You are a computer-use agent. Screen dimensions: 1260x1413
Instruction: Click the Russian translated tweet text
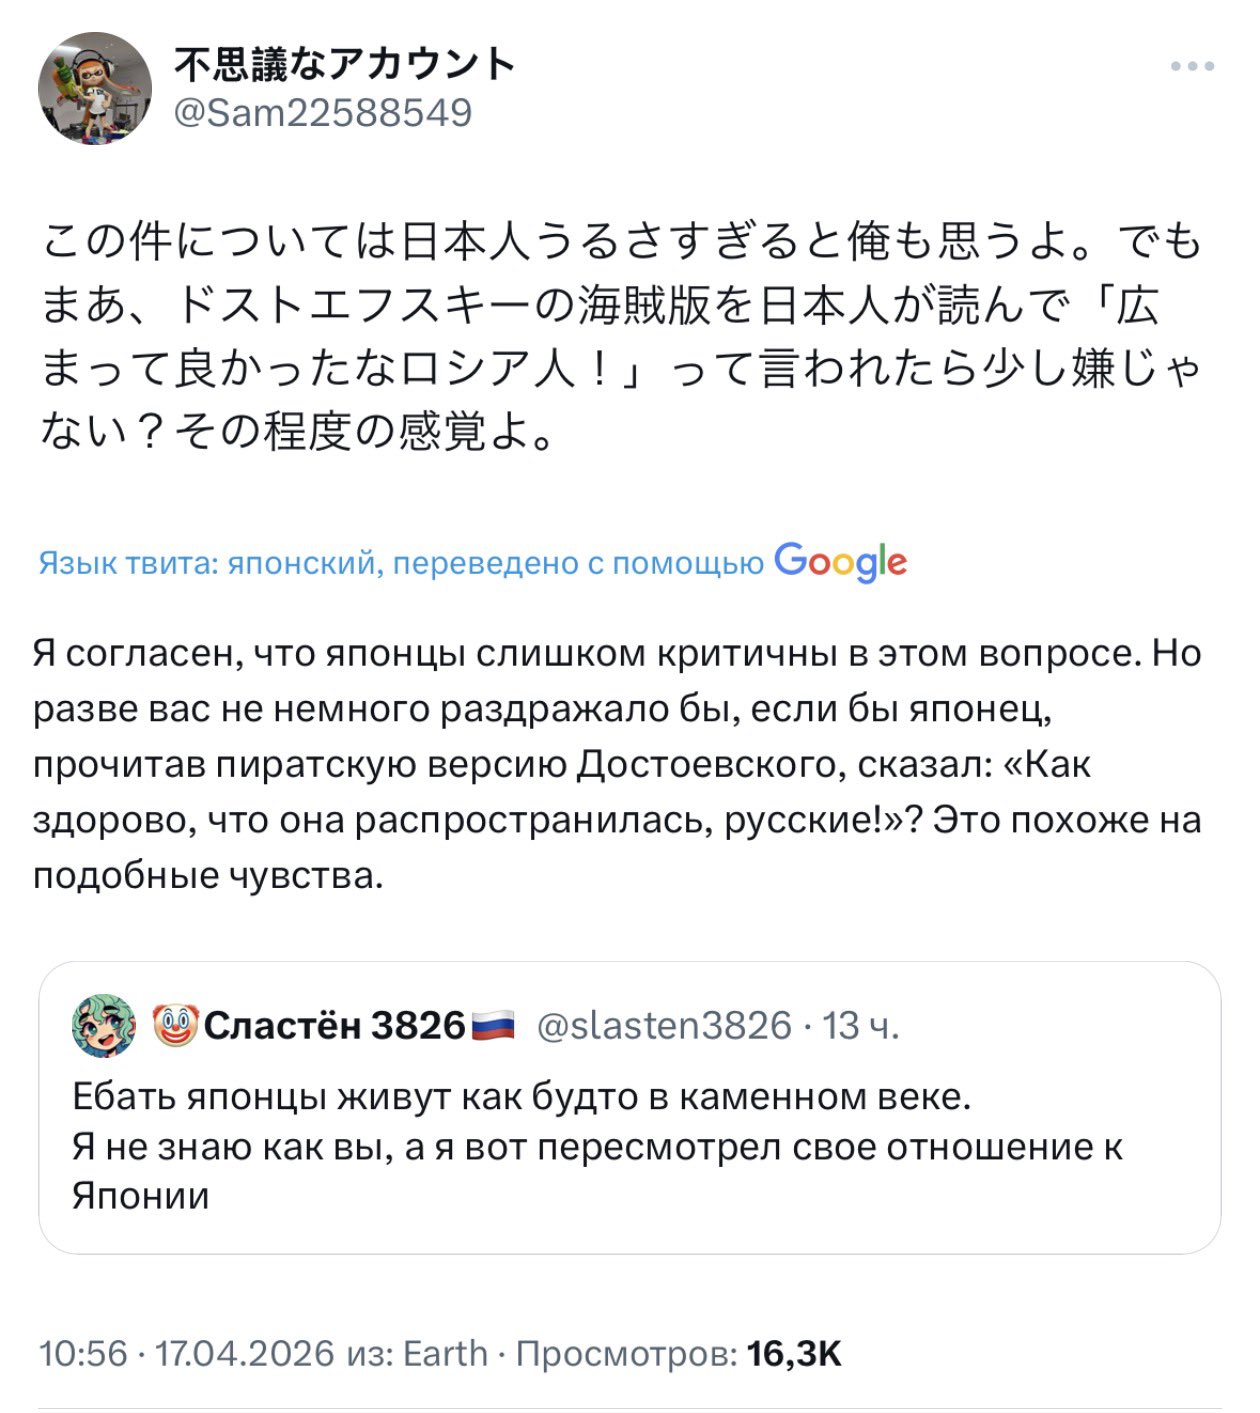point(617,763)
